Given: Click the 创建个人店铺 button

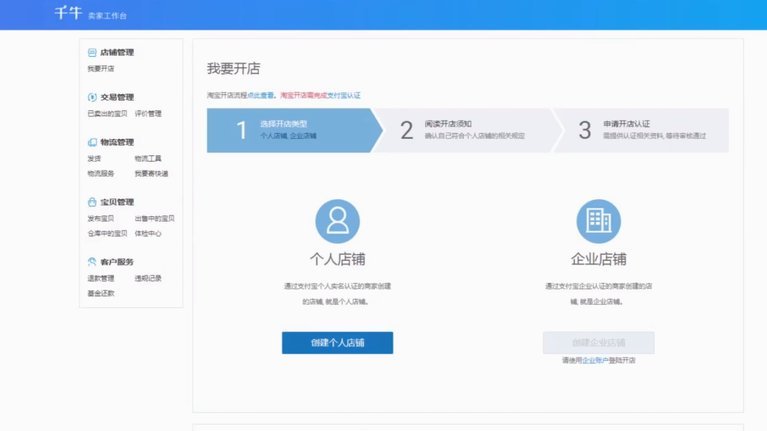Looking at the screenshot, I should click(x=338, y=342).
